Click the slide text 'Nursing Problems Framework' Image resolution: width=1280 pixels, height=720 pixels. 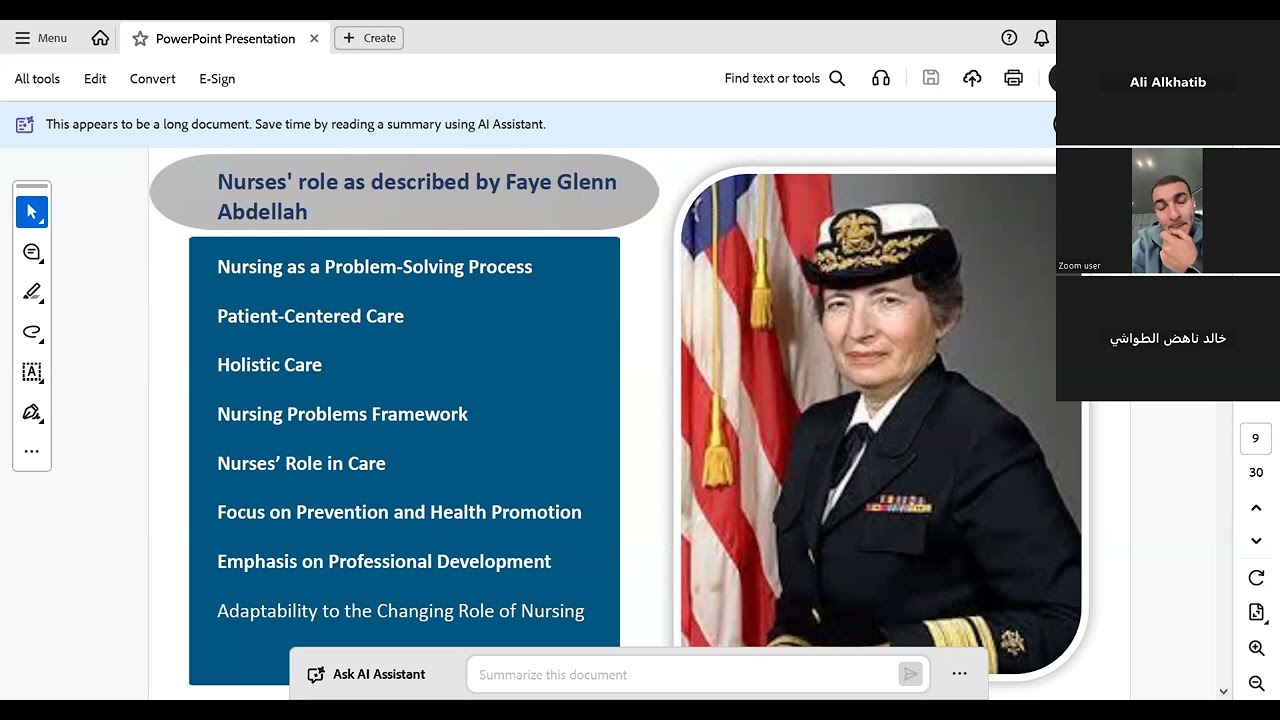(x=342, y=414)
